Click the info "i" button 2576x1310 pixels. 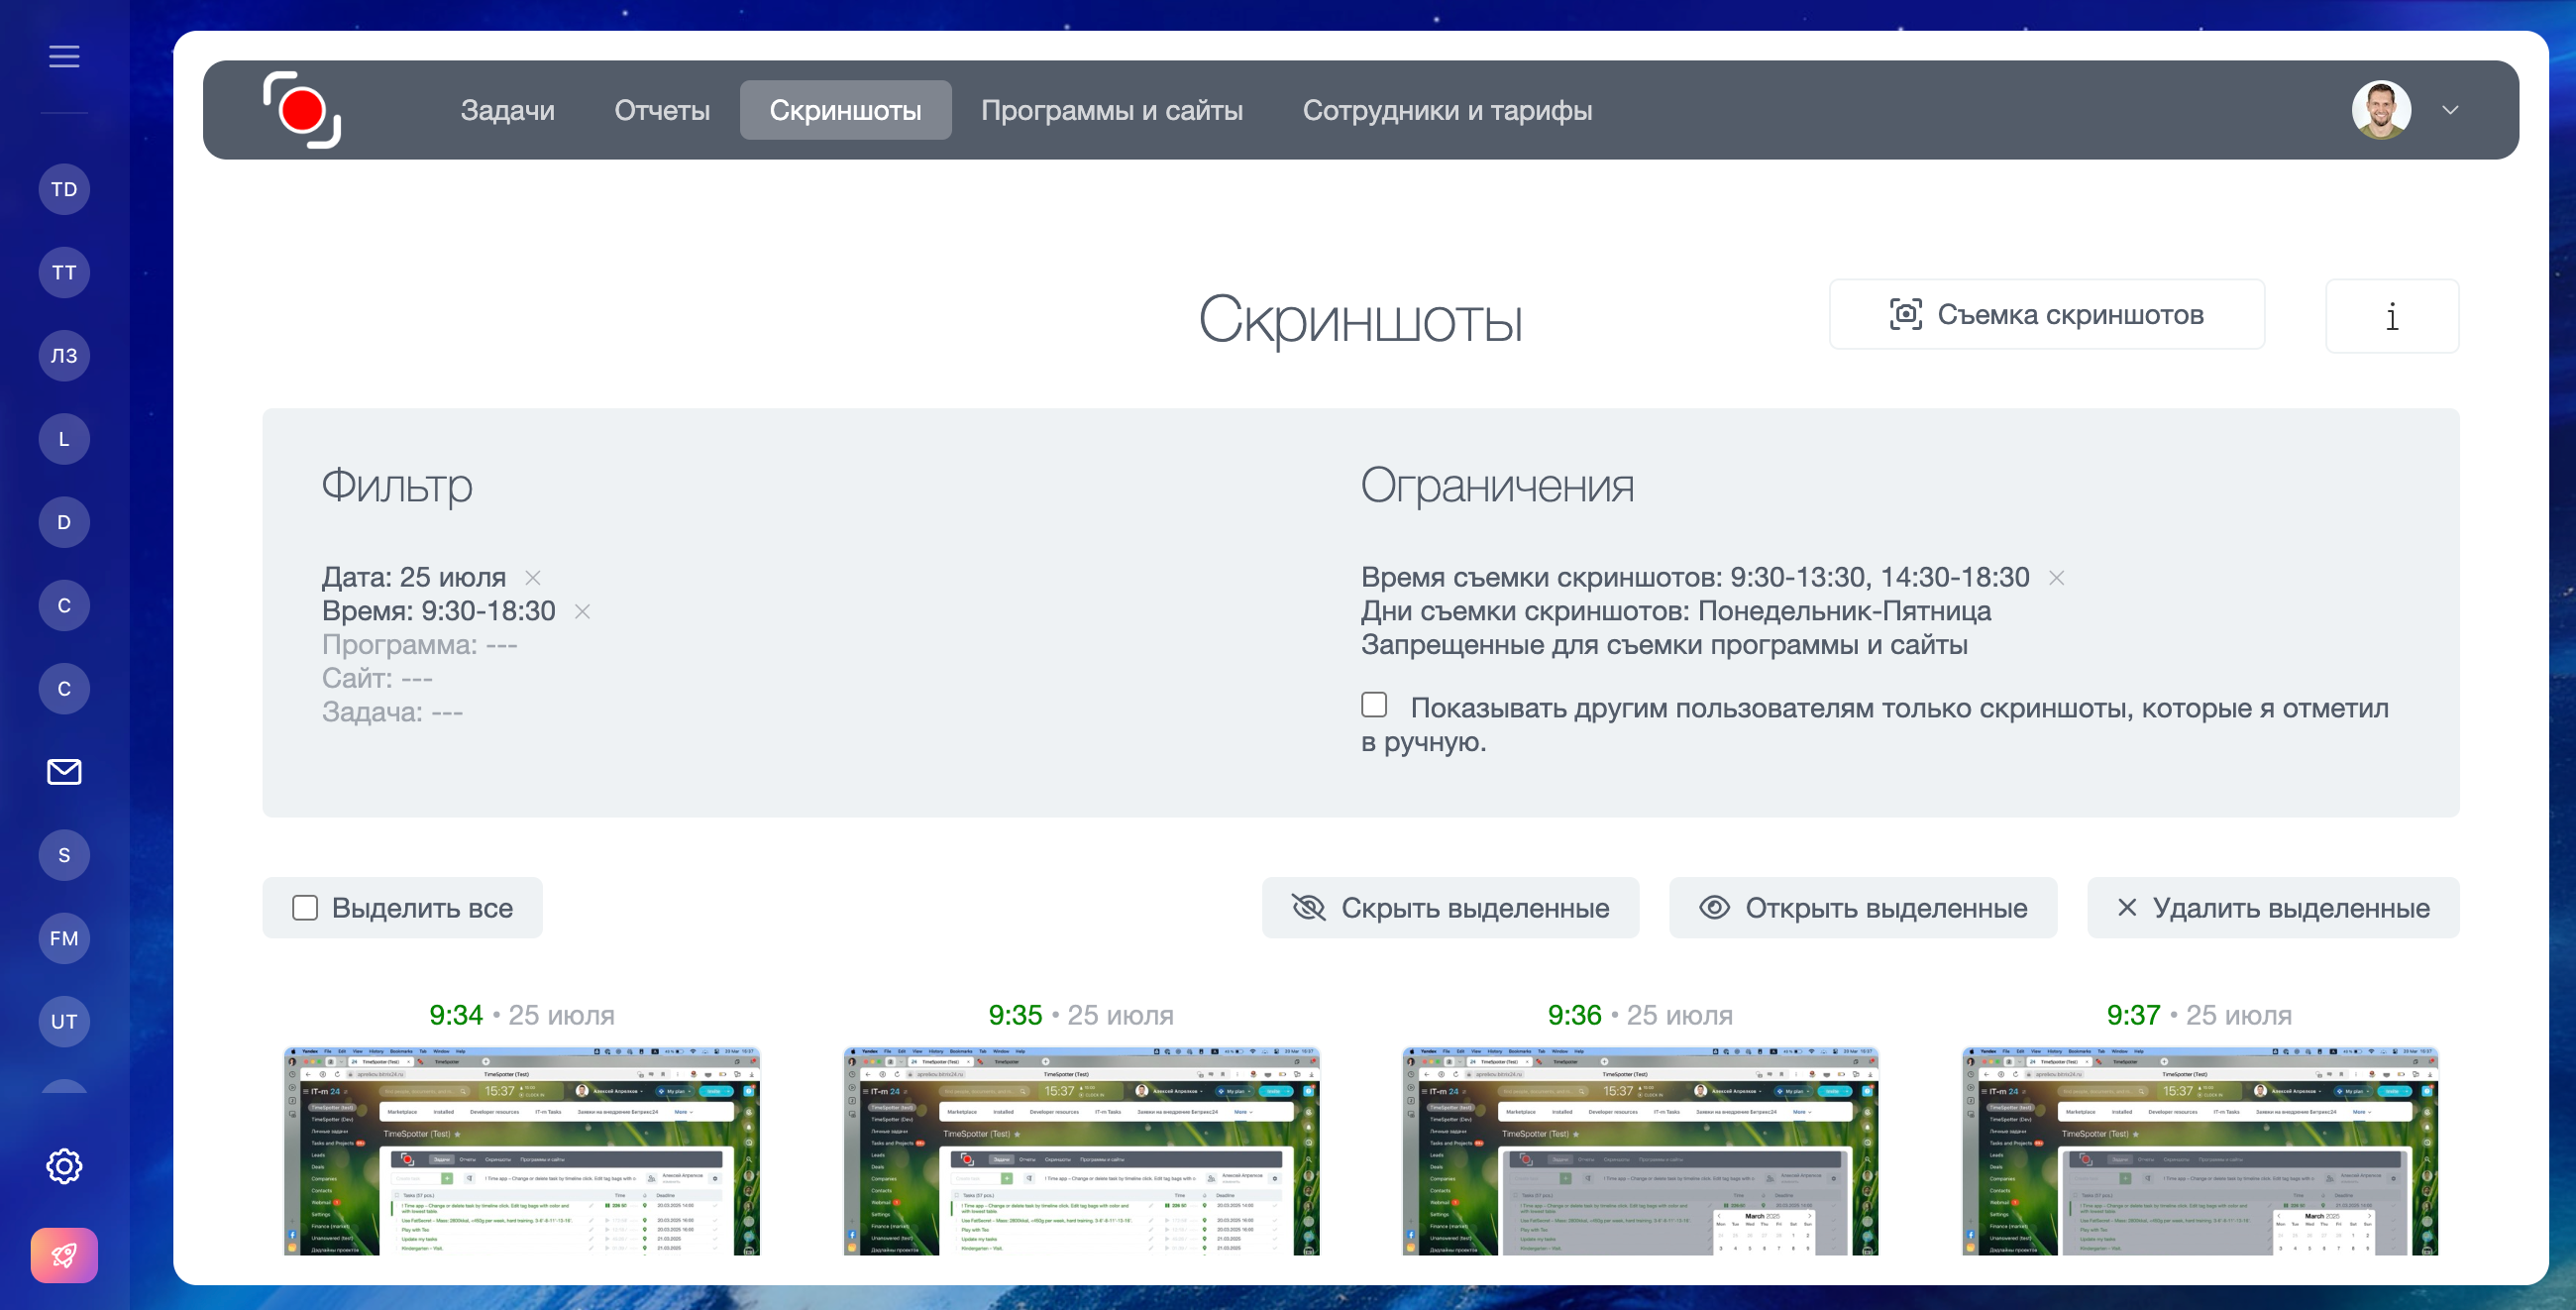point(2391,316)
